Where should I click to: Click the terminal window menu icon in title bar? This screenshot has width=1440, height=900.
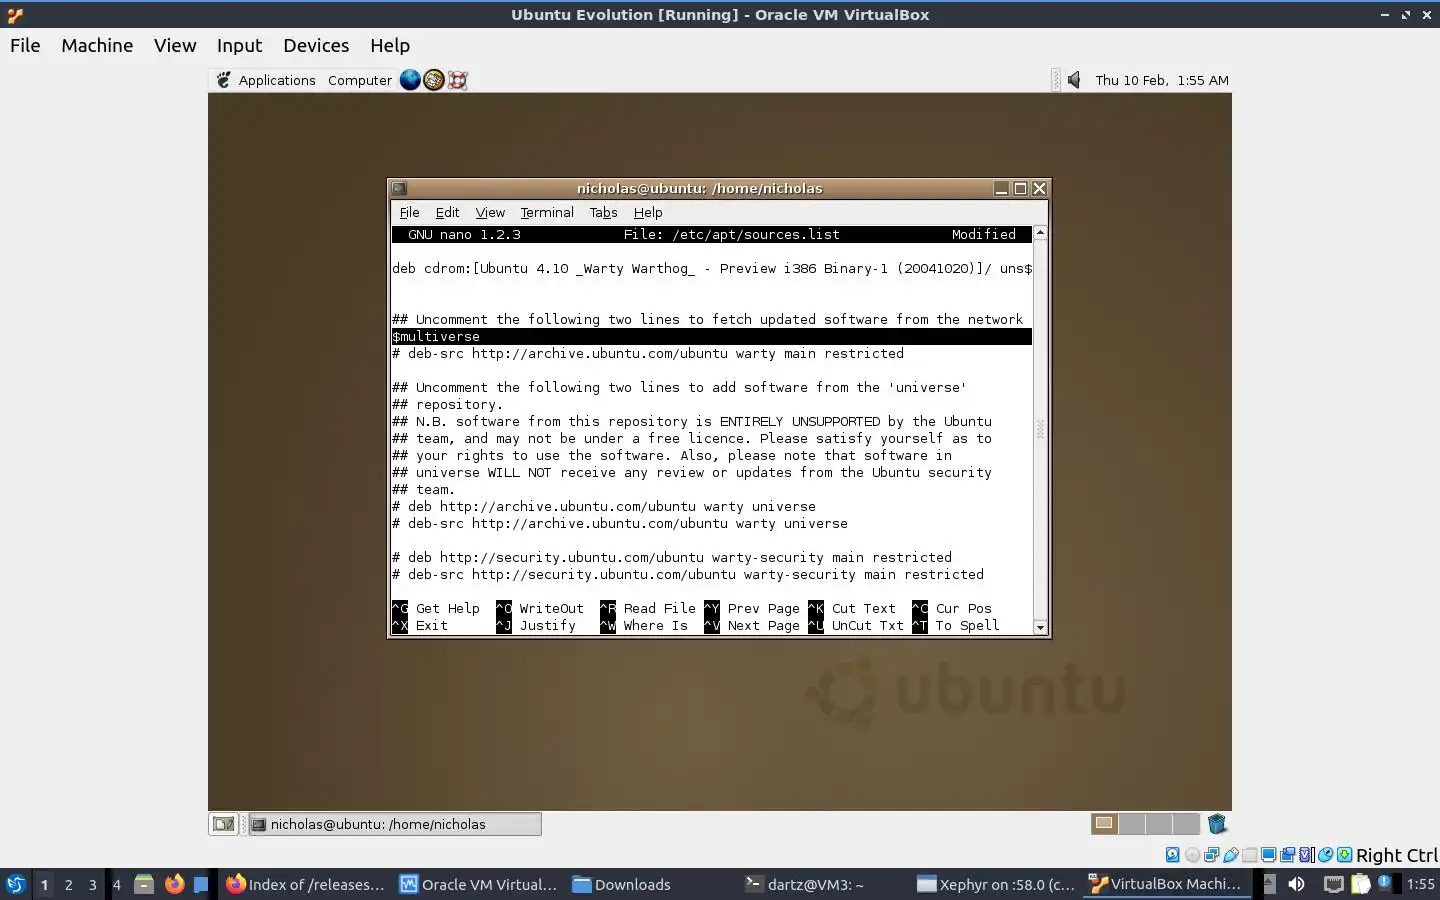point(399,188)
